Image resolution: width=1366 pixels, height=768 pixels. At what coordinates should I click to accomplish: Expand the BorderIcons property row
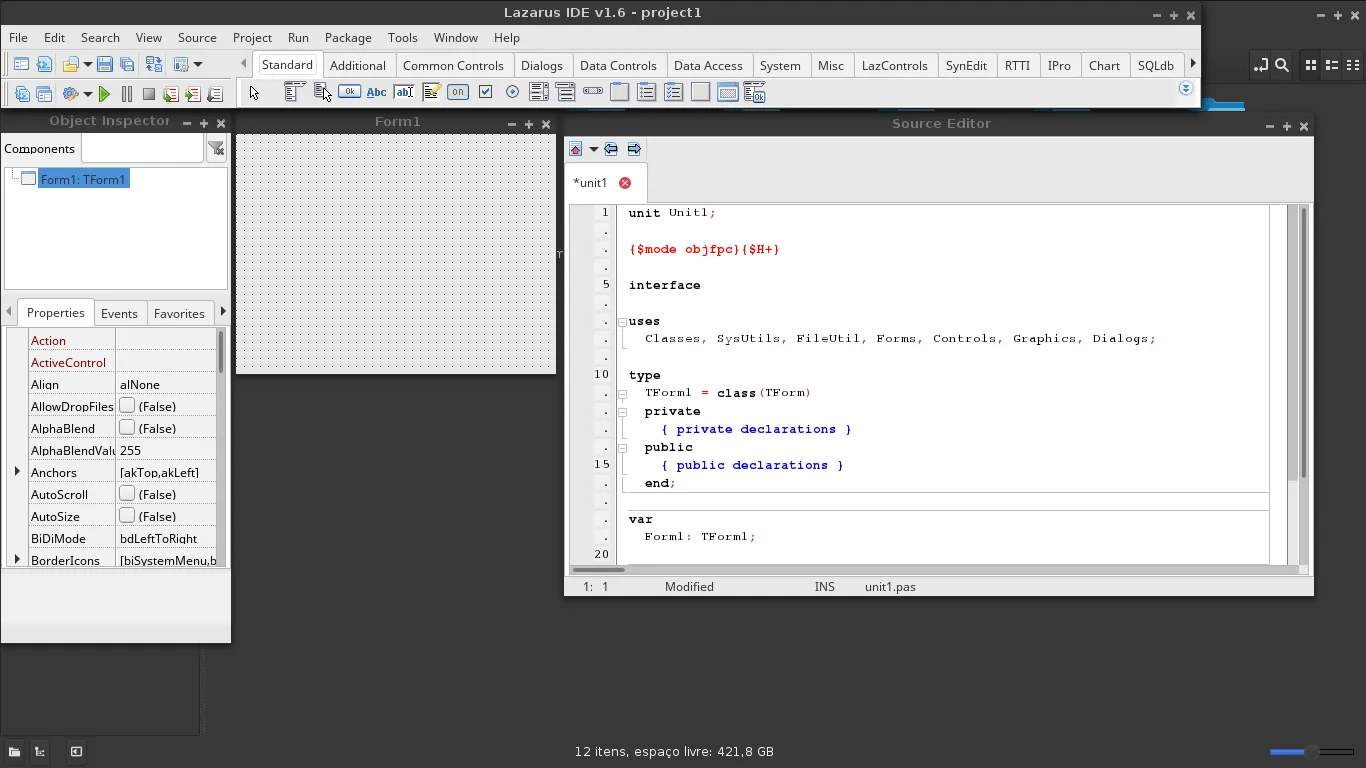pyautogui.click(x=17, y=560)
